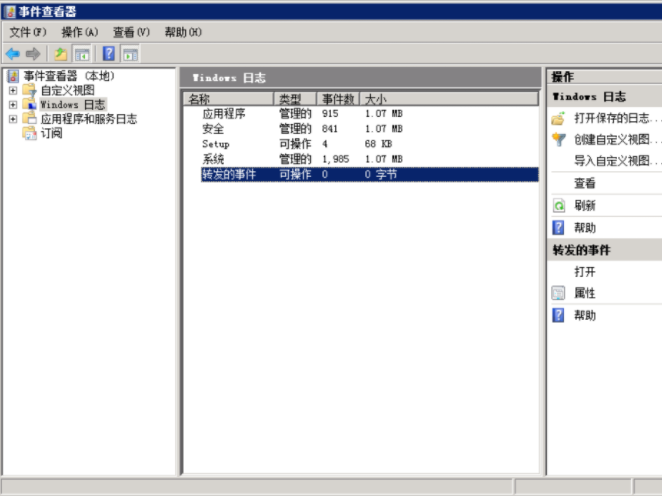Click the Up one level folder icon
This screenshot has height=496, width=662.
click(x=61, y=54)
